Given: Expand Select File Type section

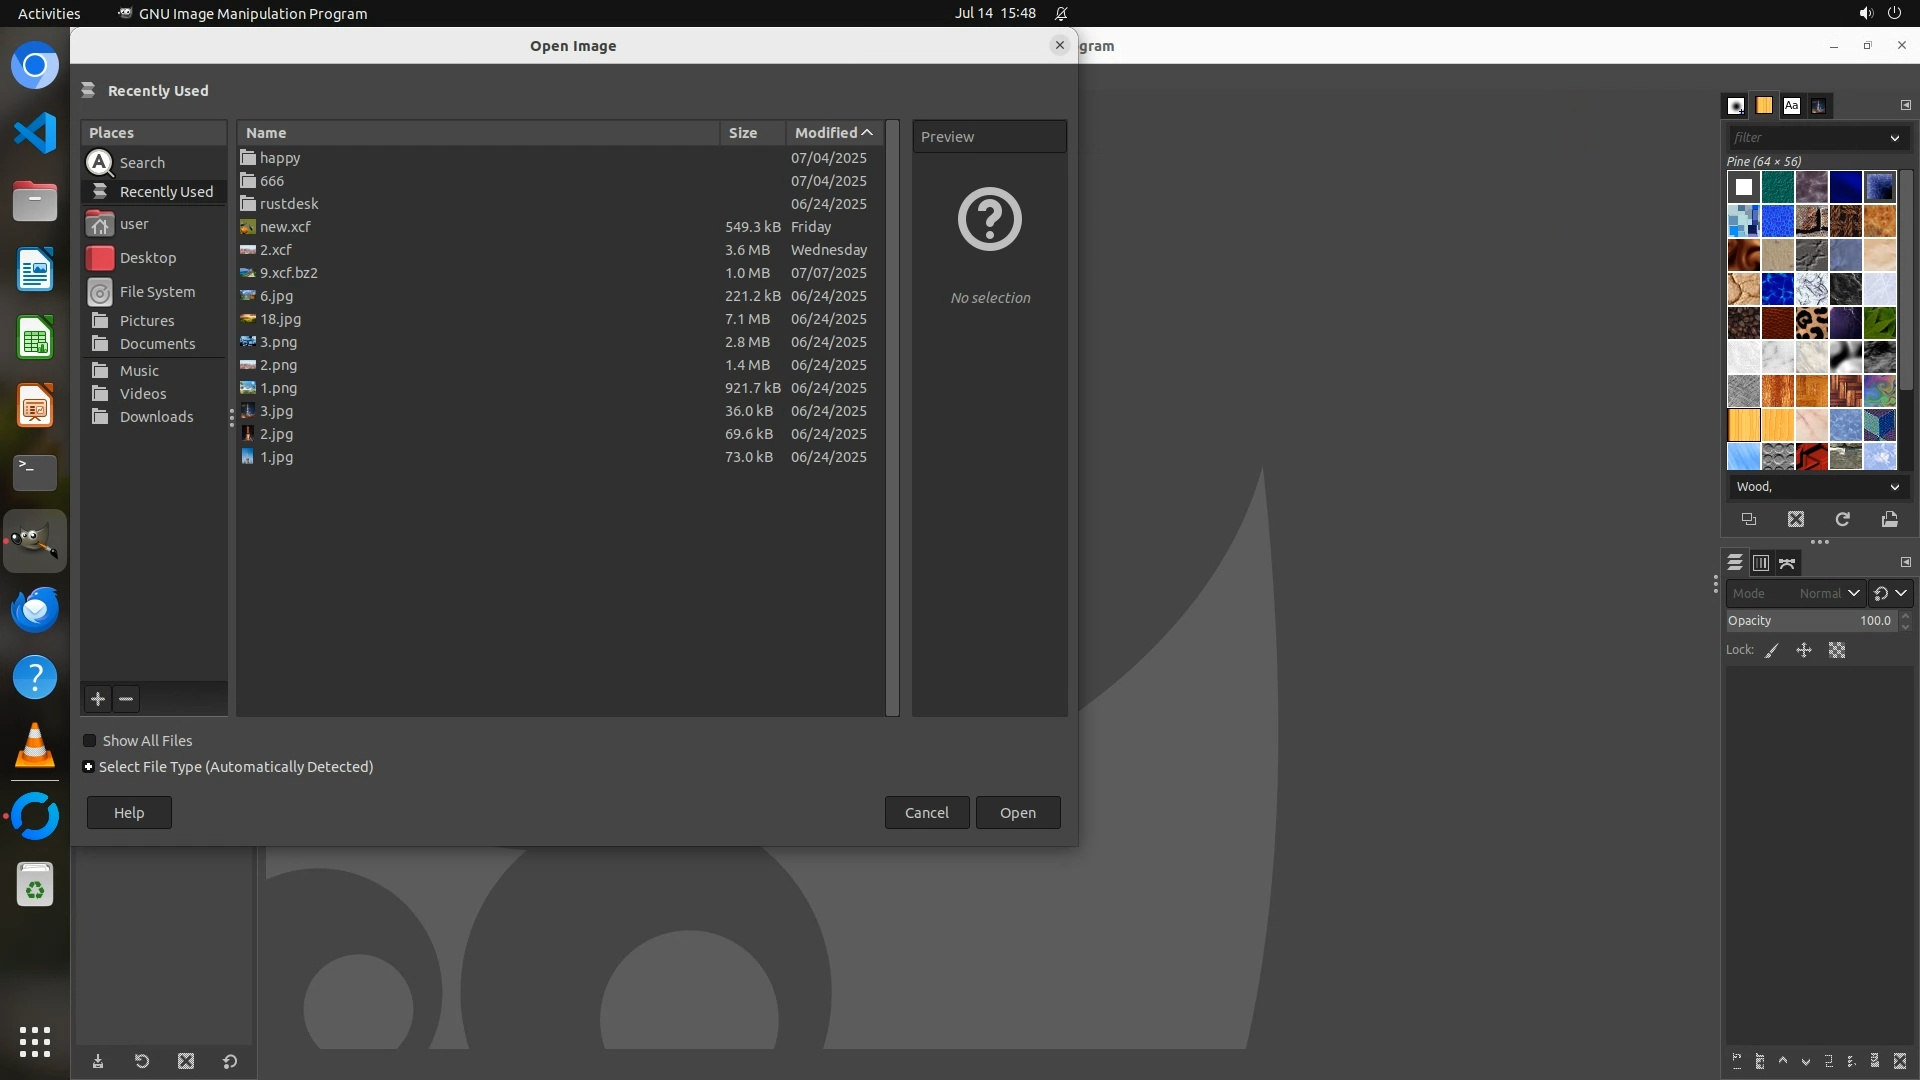Looking at the screenshot, I should pos(89,767).
